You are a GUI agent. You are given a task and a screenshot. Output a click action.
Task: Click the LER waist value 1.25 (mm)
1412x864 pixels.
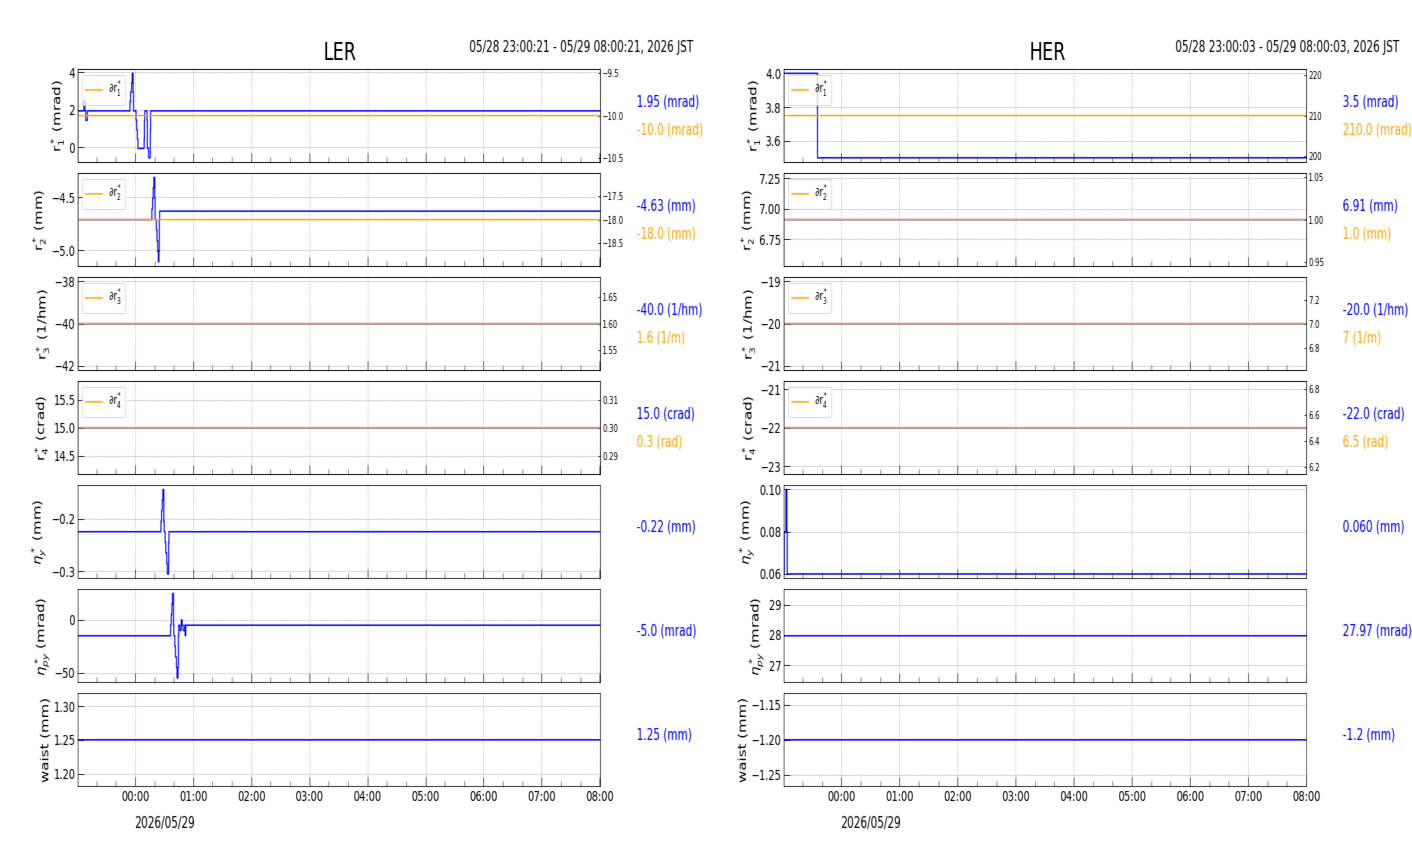(664, 735)
